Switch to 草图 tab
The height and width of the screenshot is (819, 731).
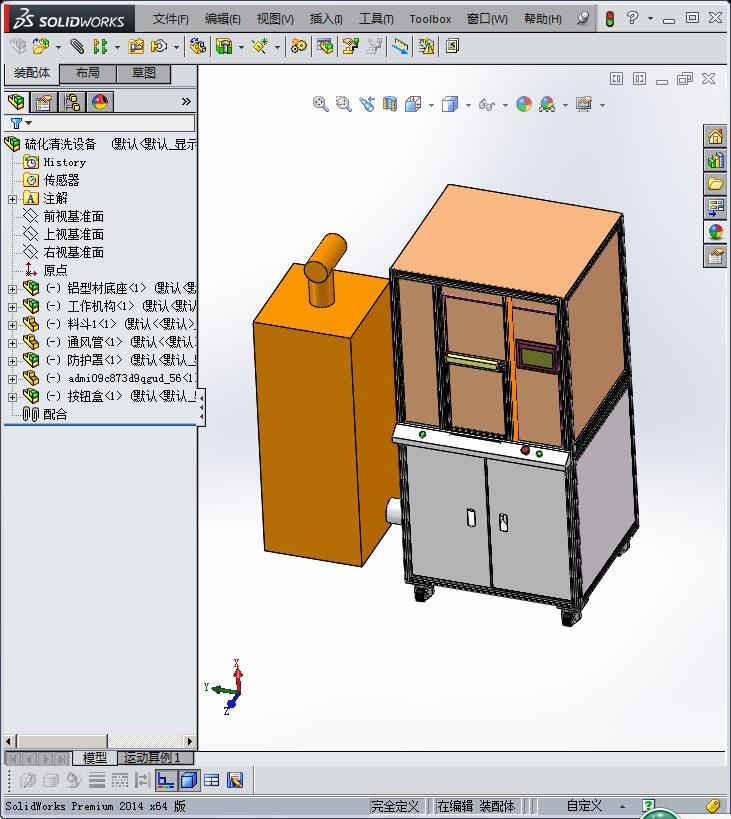(x=144, y=74)
